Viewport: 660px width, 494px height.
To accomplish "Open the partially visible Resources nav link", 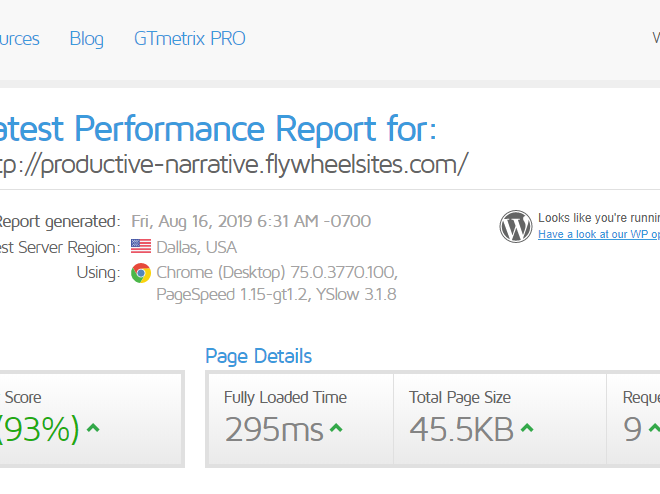I will [x=19, y=39].
